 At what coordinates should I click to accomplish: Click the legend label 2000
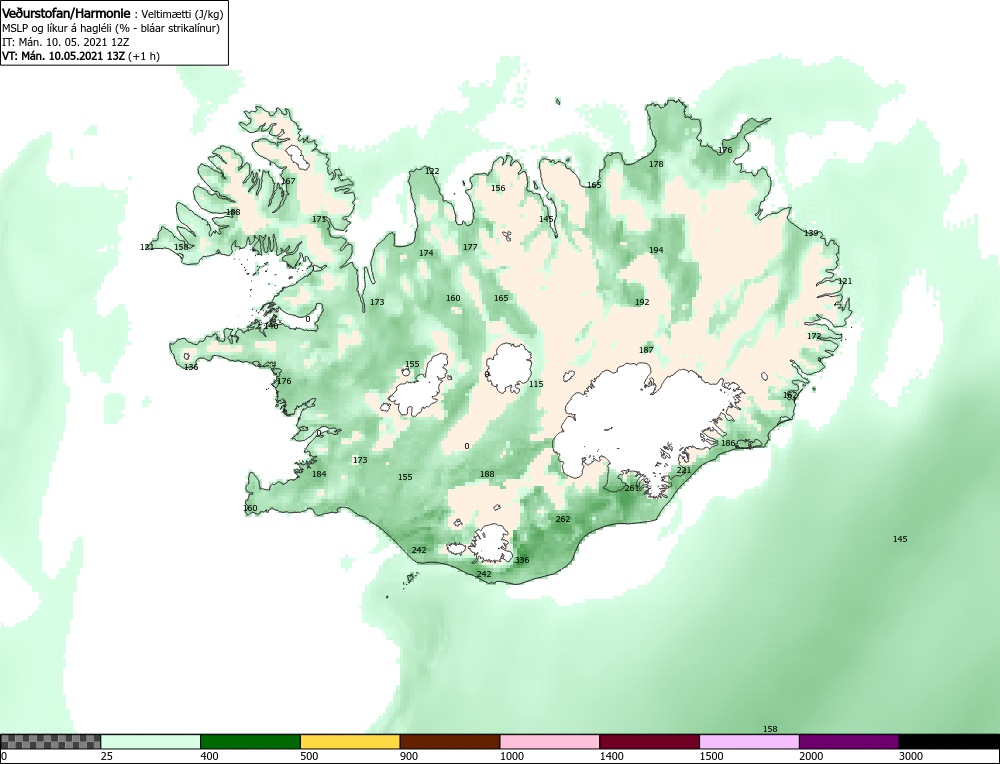pos(811,756)
